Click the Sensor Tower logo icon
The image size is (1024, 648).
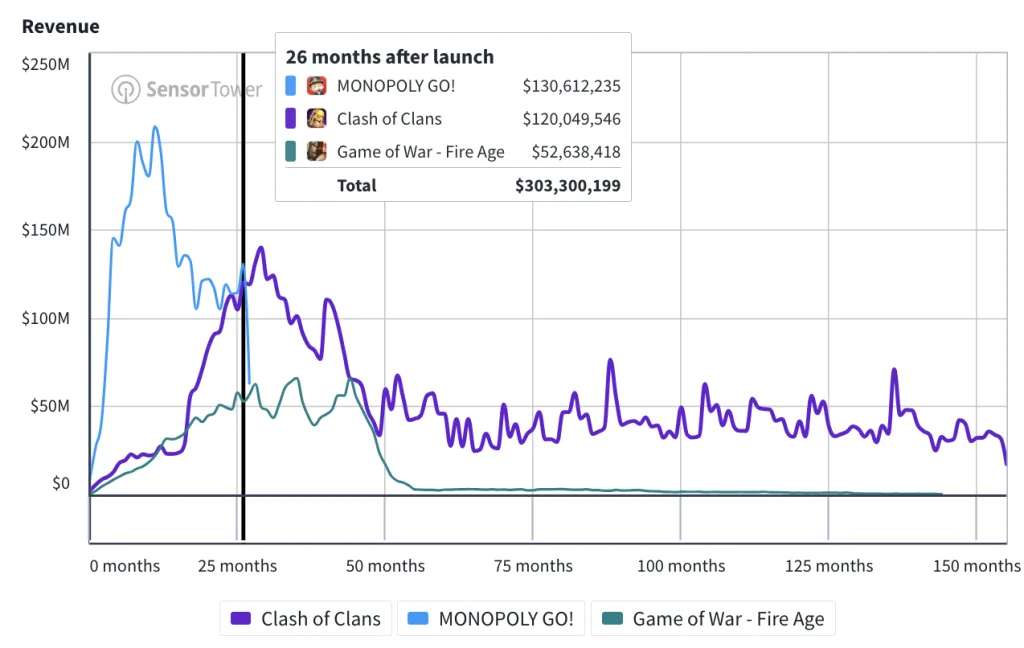click(125, 89)
